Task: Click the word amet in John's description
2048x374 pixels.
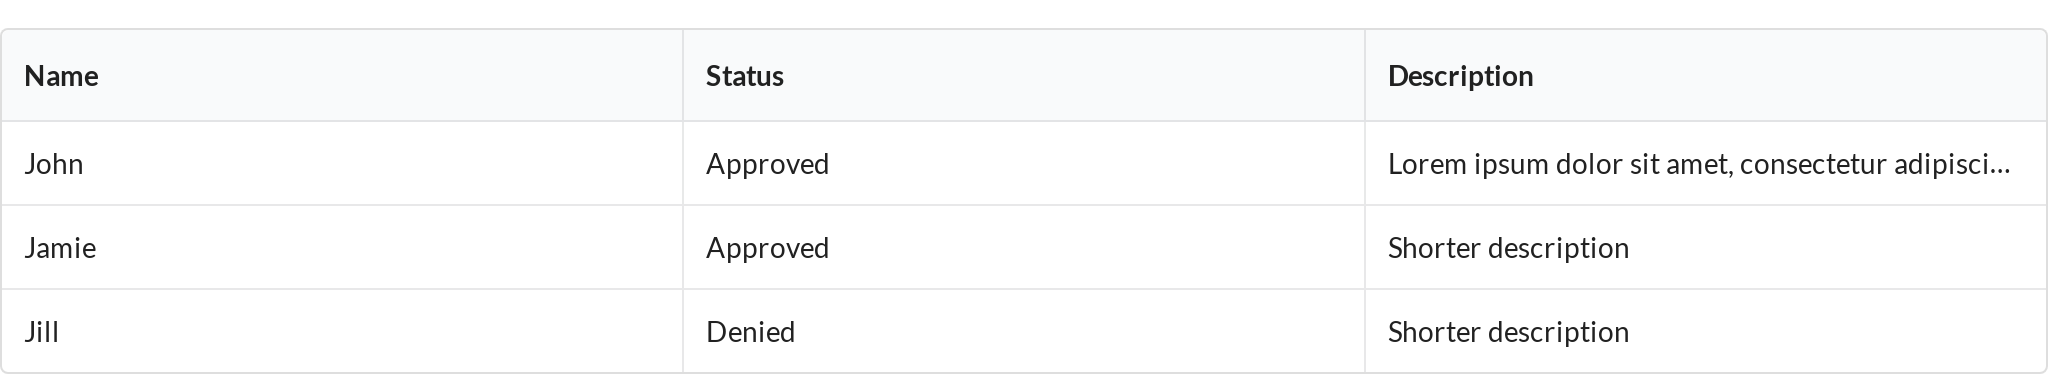Action: pyautogui.click(x=1699, y=165)
